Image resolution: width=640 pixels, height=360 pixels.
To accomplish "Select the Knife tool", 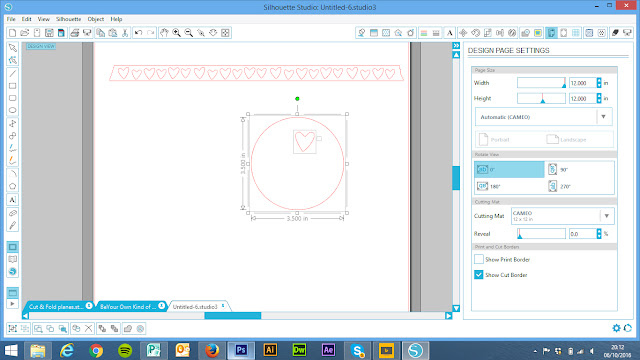I will (13, 225).
